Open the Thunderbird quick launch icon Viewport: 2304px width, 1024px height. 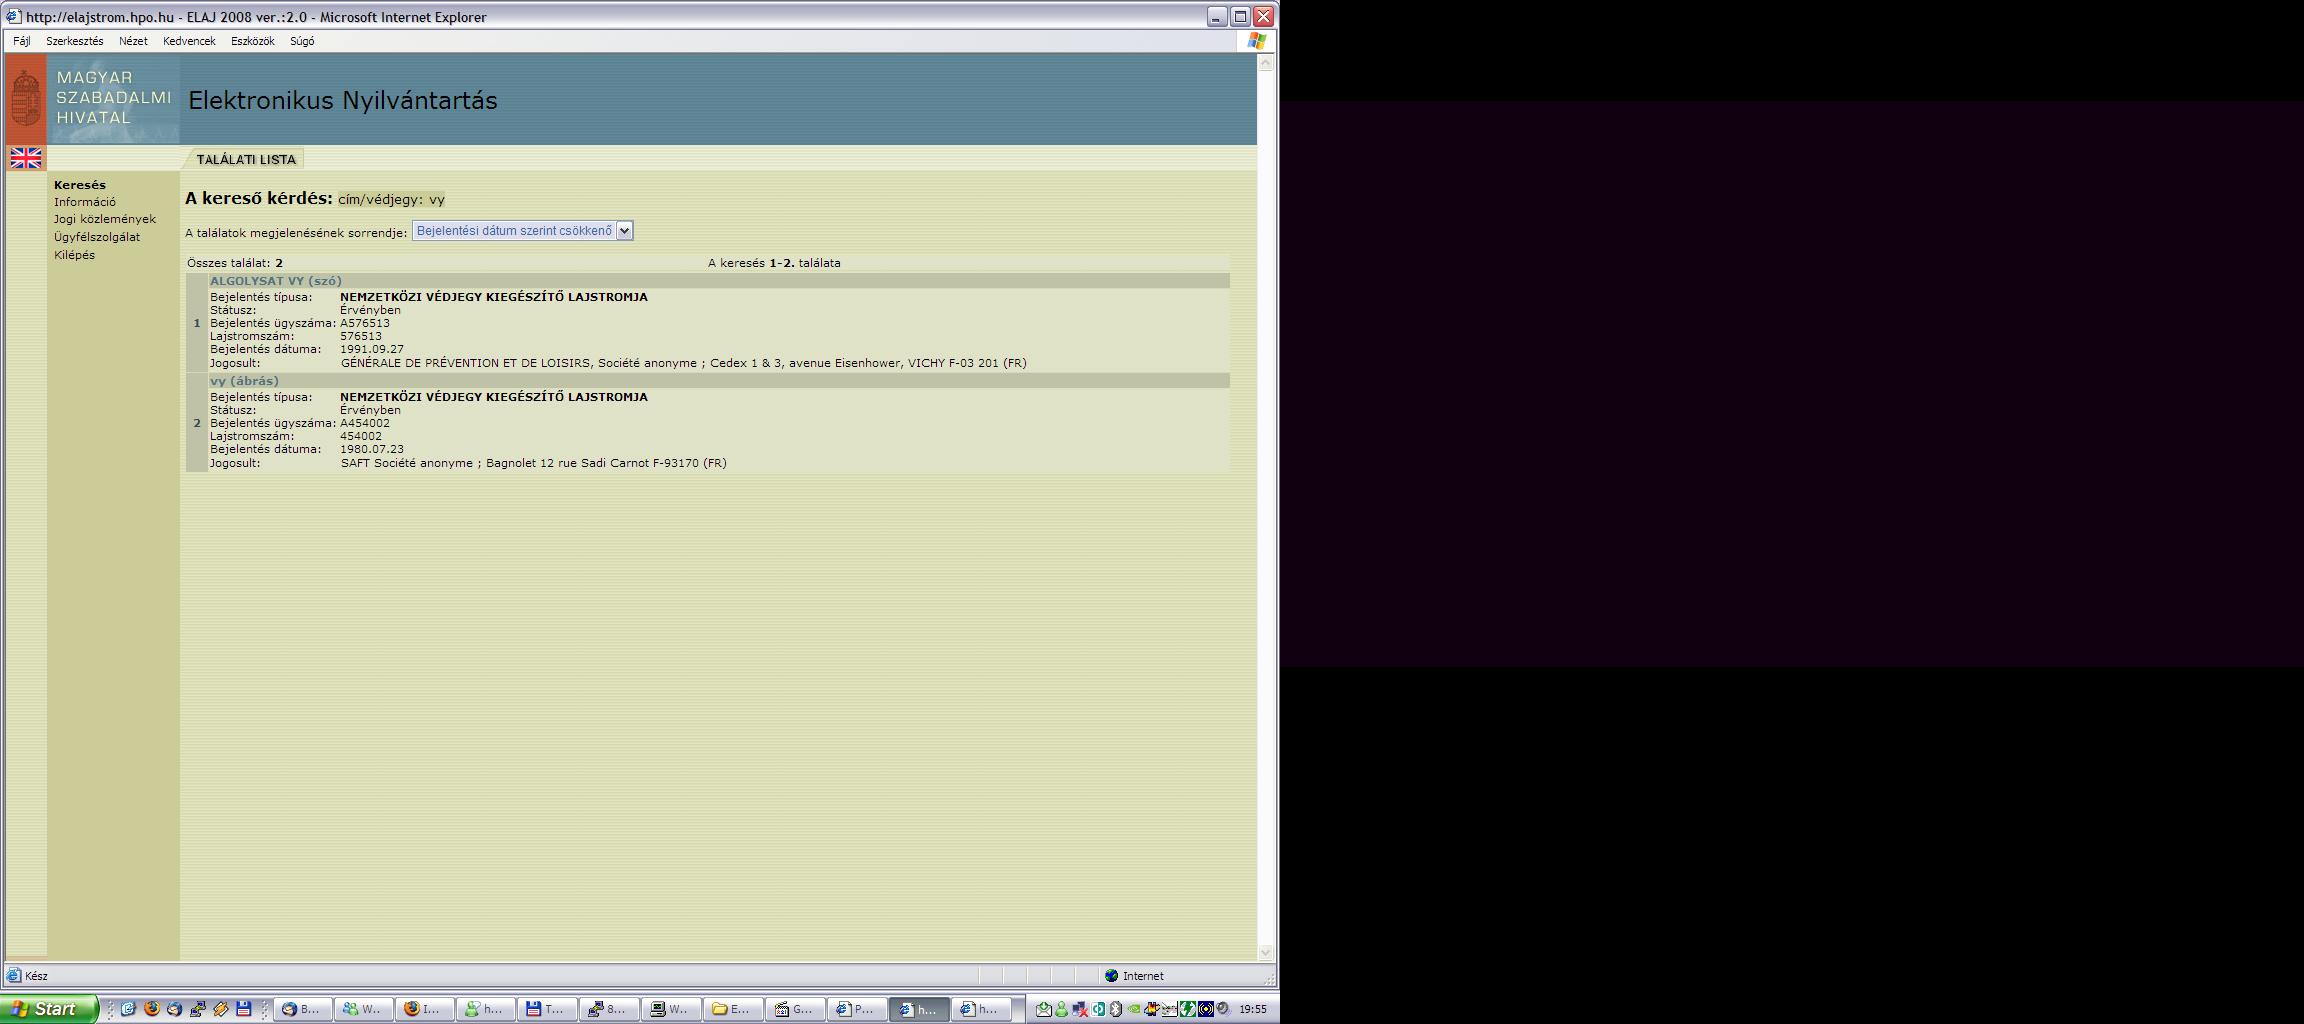pos(174,1009)
